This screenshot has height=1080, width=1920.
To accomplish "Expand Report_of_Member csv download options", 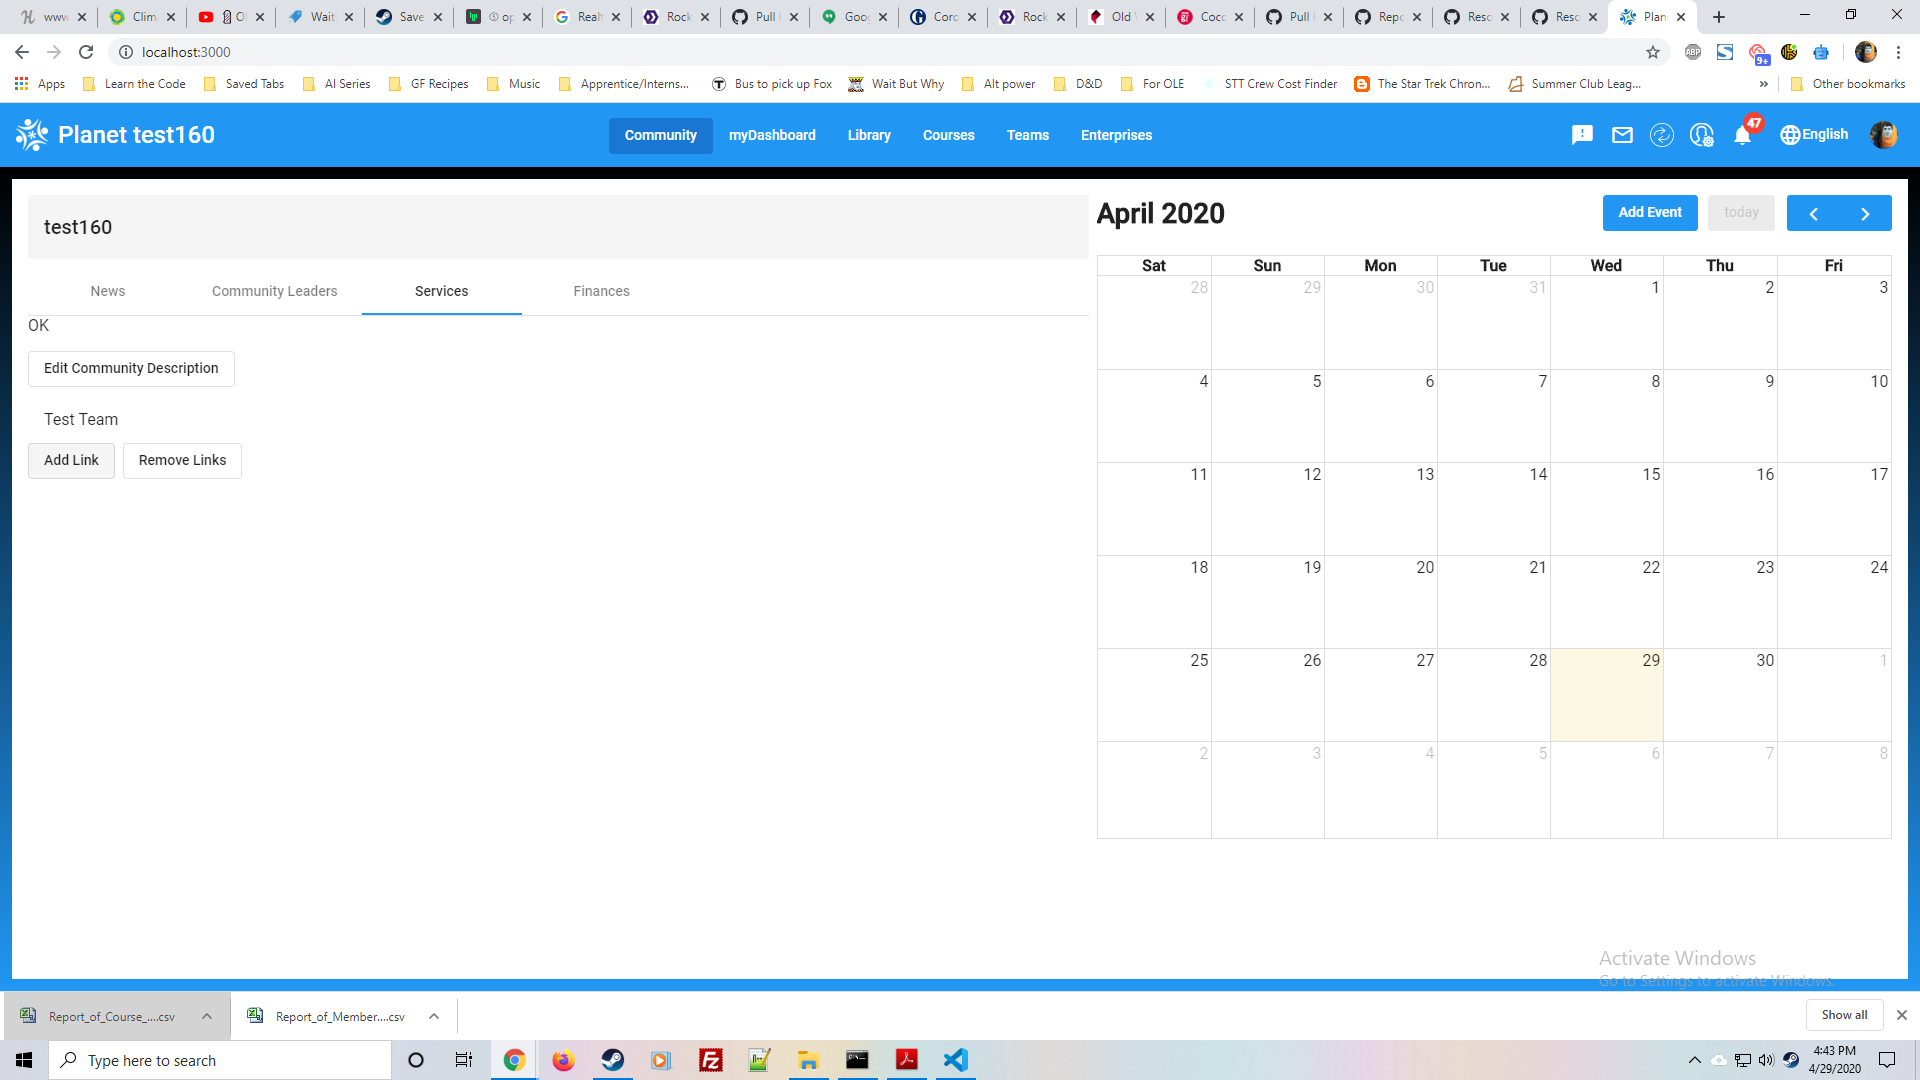I will (x=434, y=1016).
